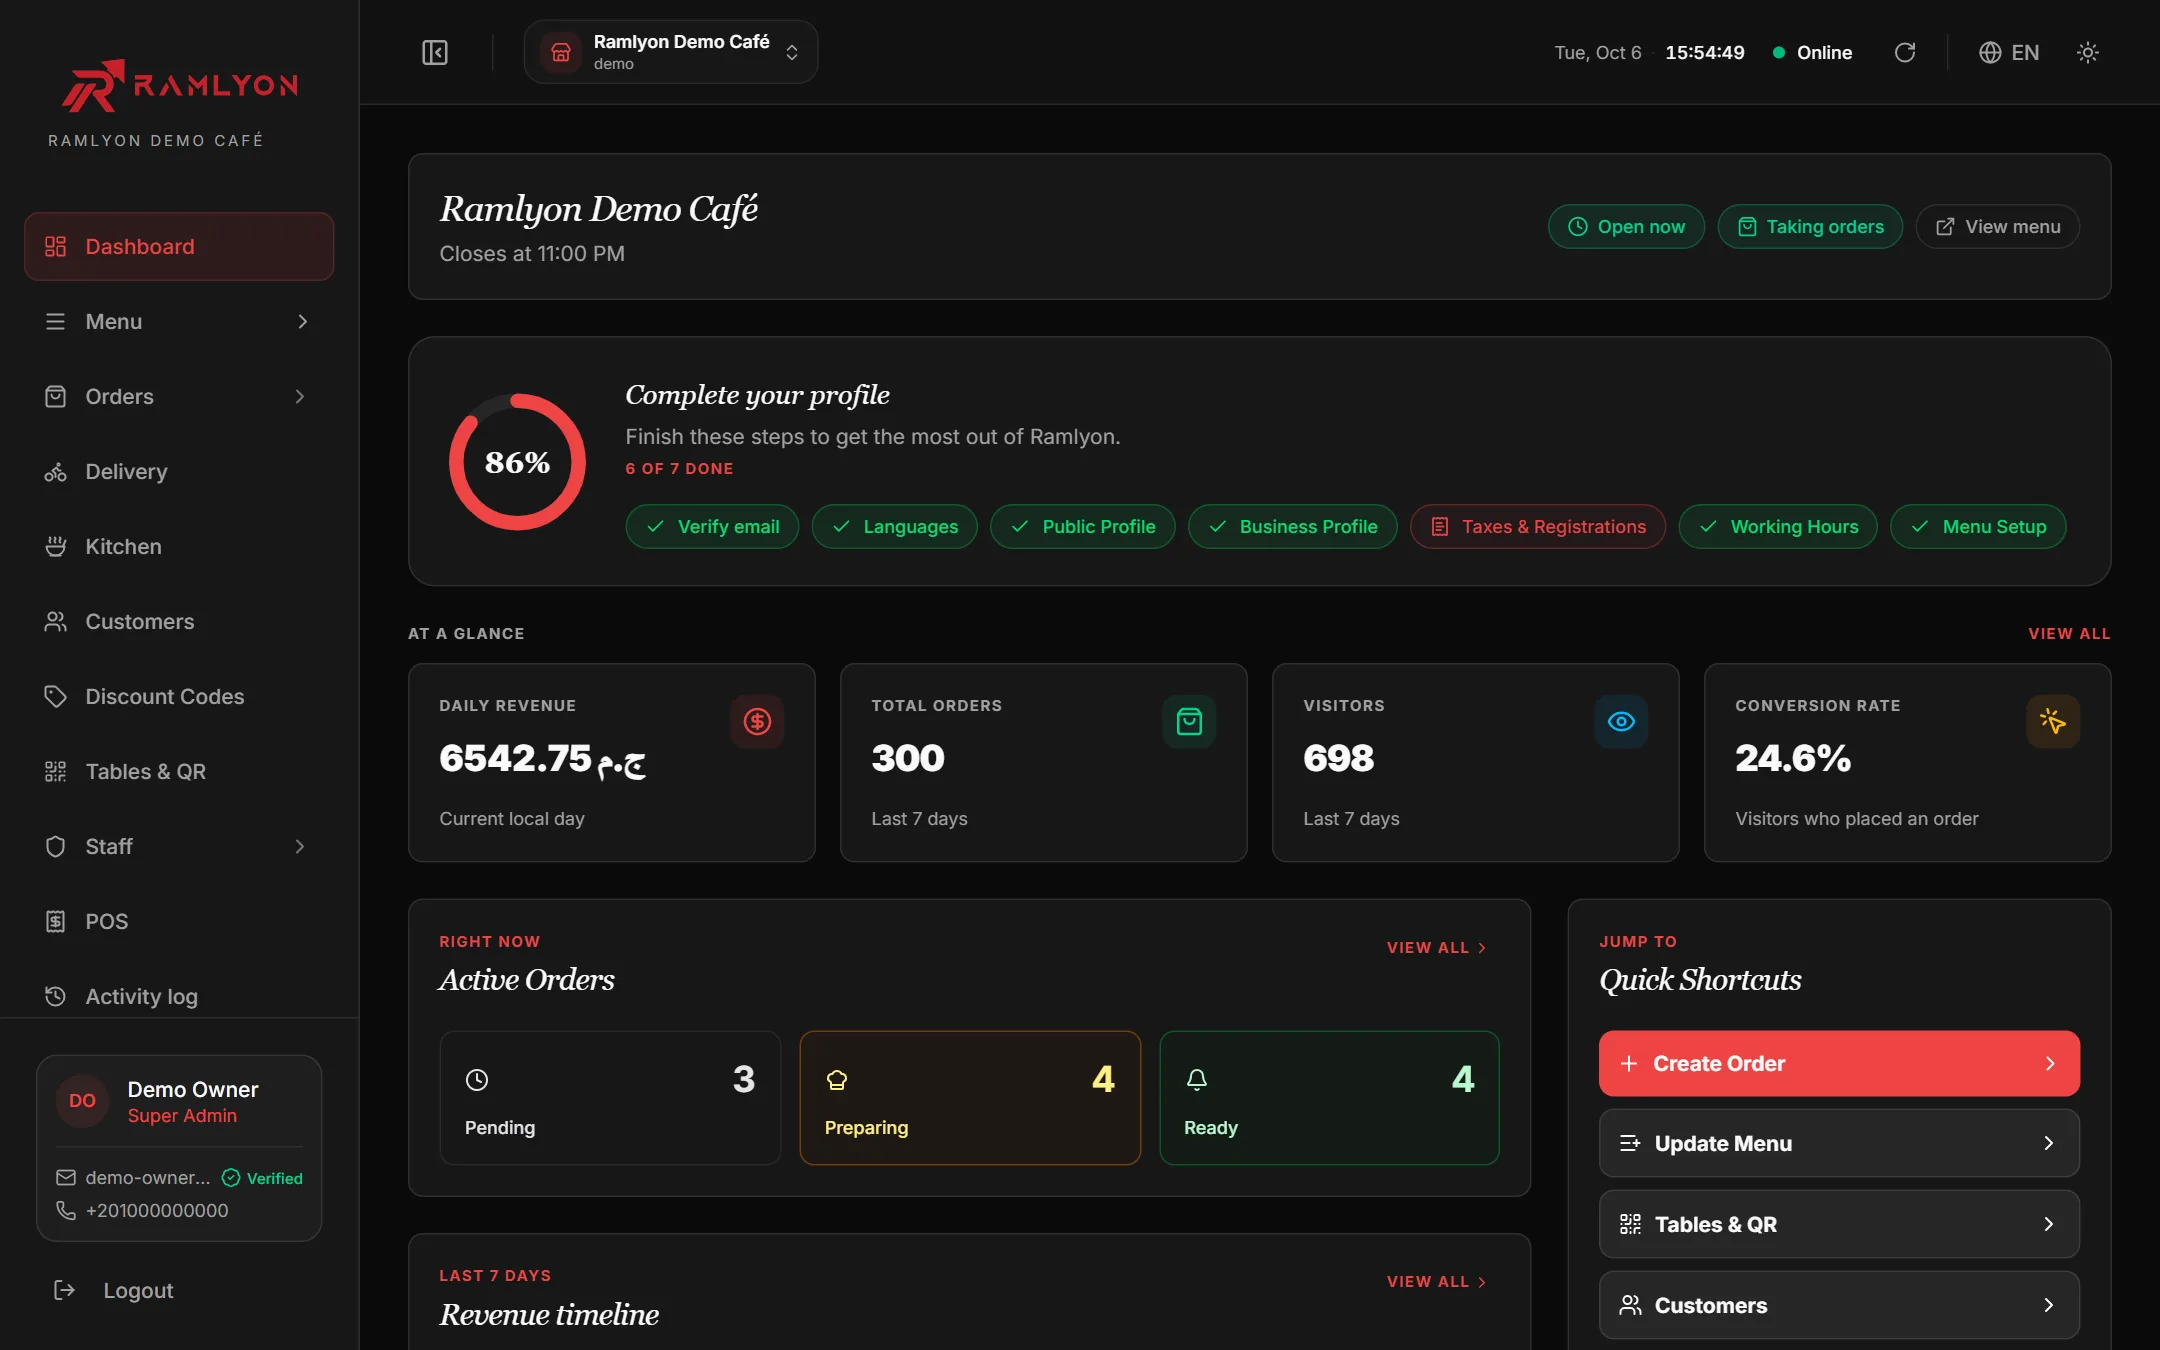Open Active Orders VIEW ALL link
Screen dimensions: 2160x1350
(x=1437, y=947)
